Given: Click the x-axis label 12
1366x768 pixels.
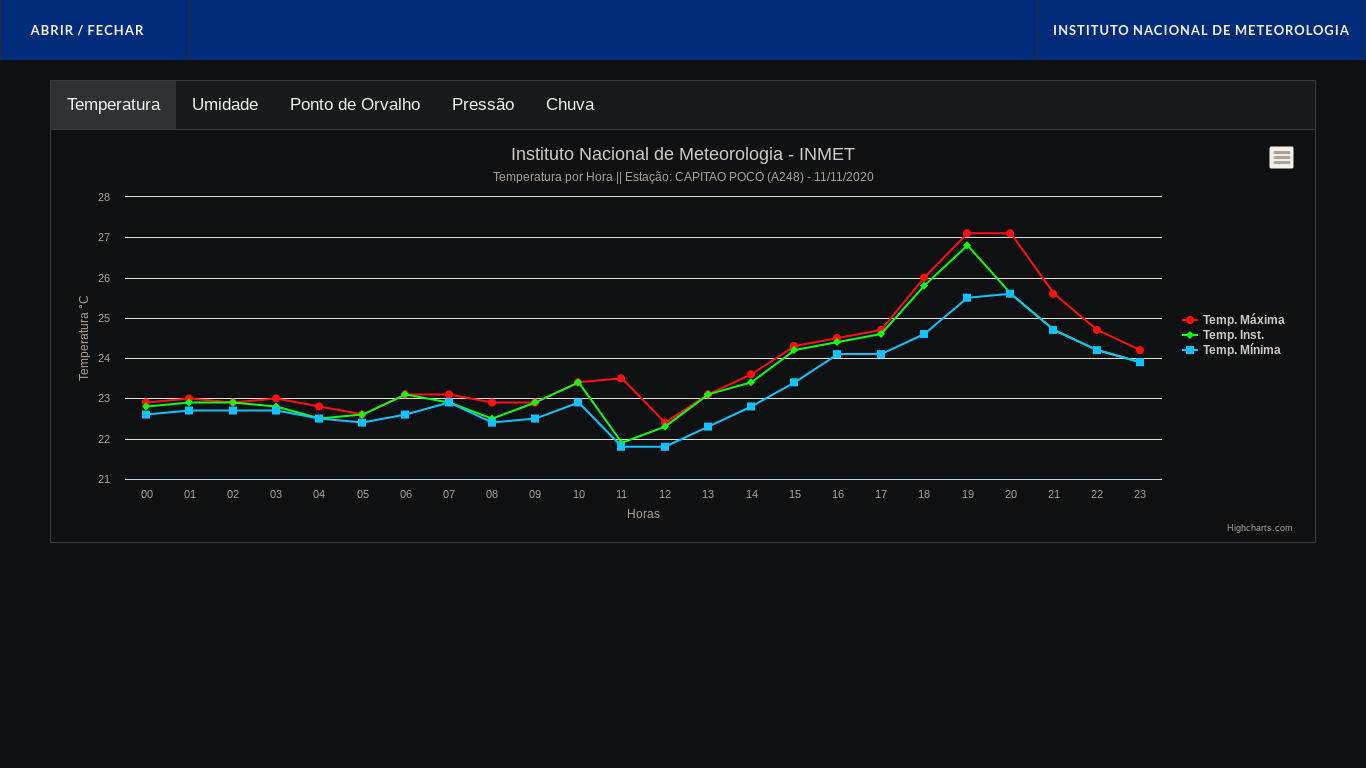Looking at the screenshot, I should (x=665, y=495).
